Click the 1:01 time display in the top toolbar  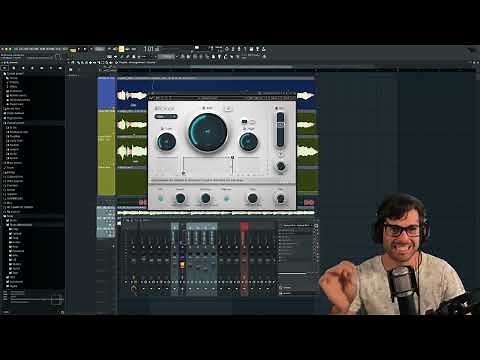click(152, 49)
